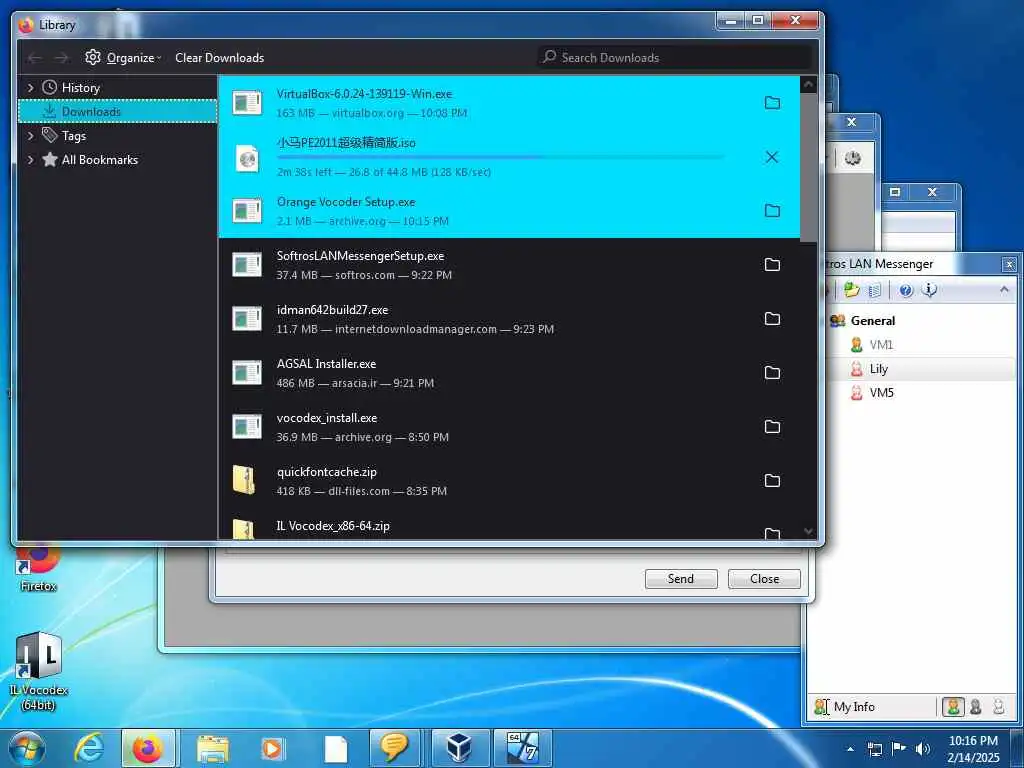
Task: Show Orange Vocoder Setup.exe in folder
Action: point(772,211)
